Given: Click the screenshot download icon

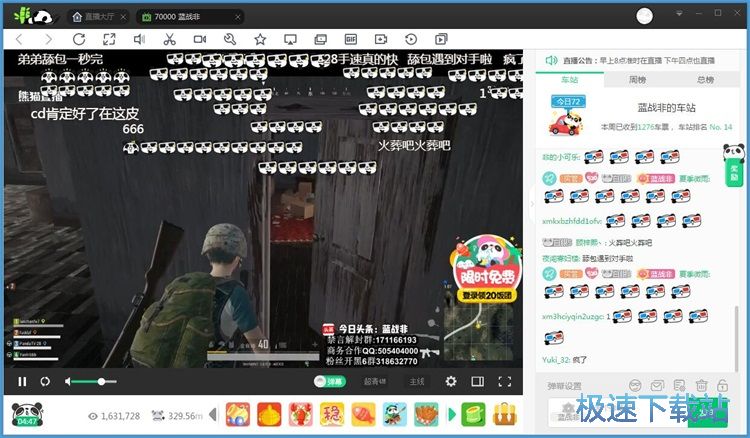Looking at the screenshot, I should click(381, 39).
